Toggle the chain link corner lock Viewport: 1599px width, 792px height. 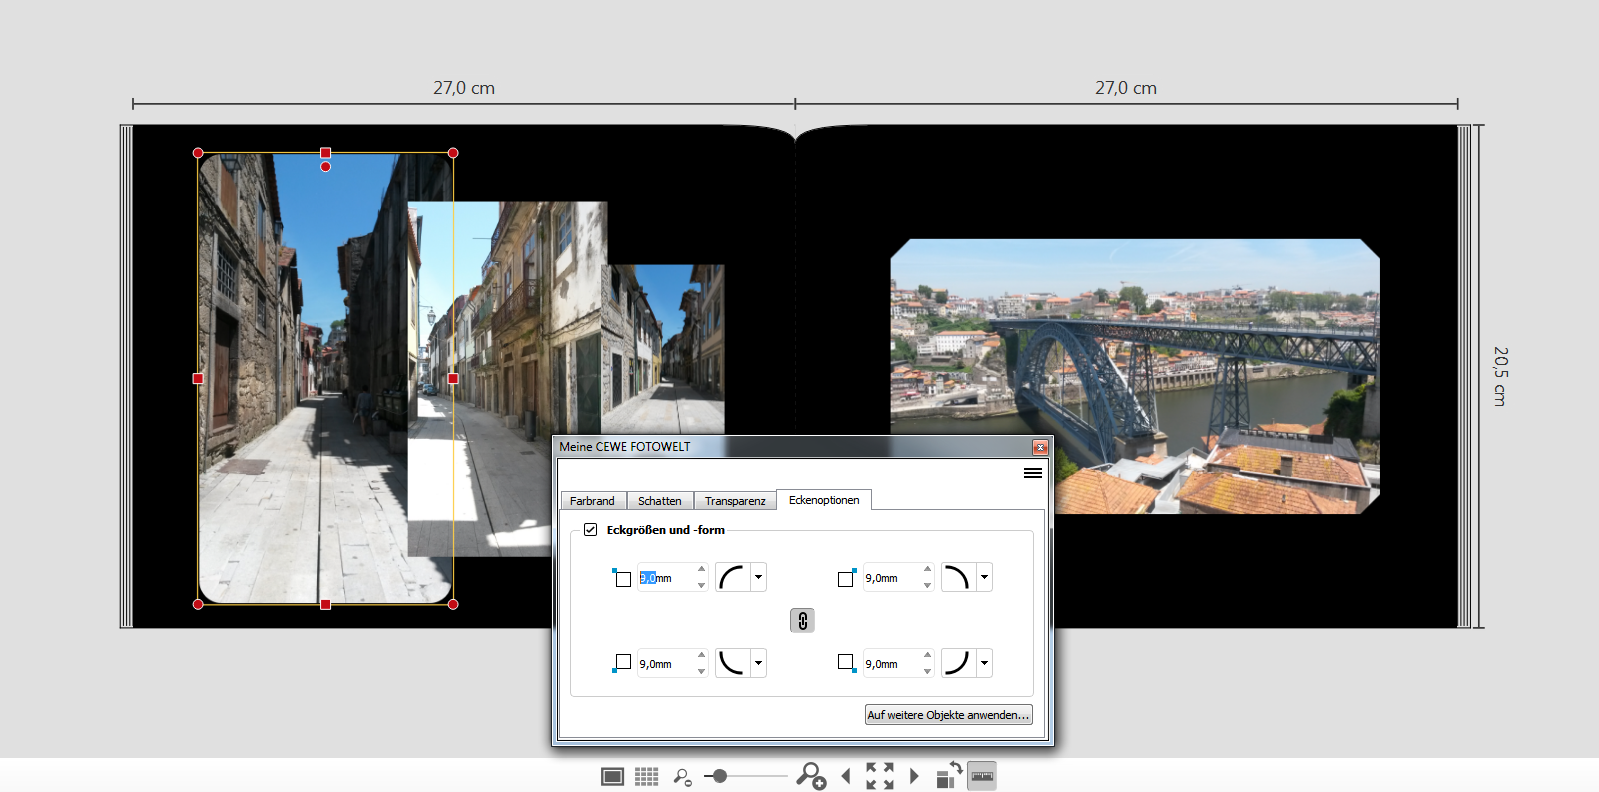coord(802,621)
